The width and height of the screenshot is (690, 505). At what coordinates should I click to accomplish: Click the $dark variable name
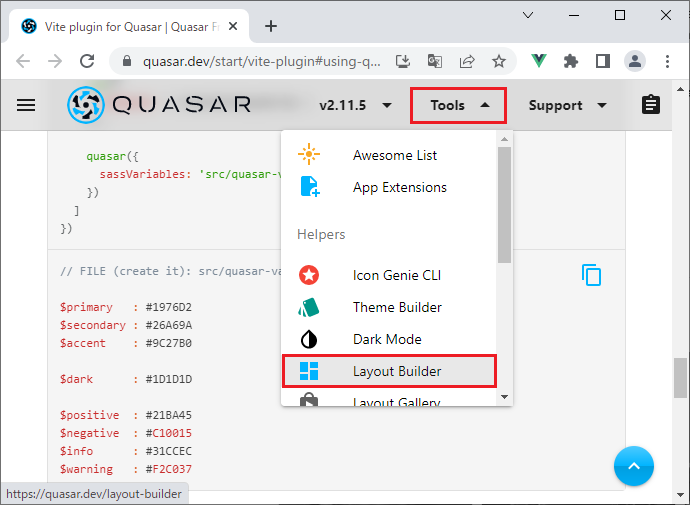tap(76, 379)
